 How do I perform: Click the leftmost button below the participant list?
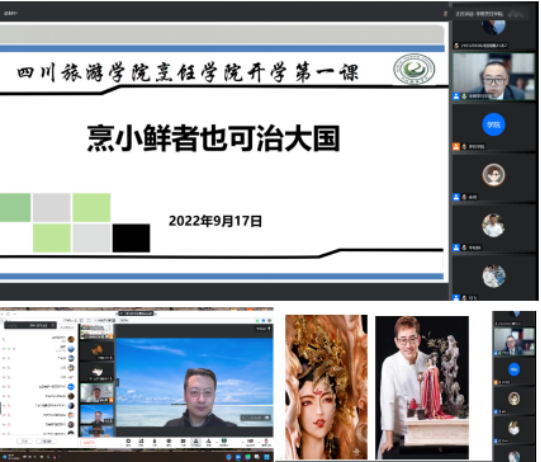pyautogui.click(x=24, y=441)
